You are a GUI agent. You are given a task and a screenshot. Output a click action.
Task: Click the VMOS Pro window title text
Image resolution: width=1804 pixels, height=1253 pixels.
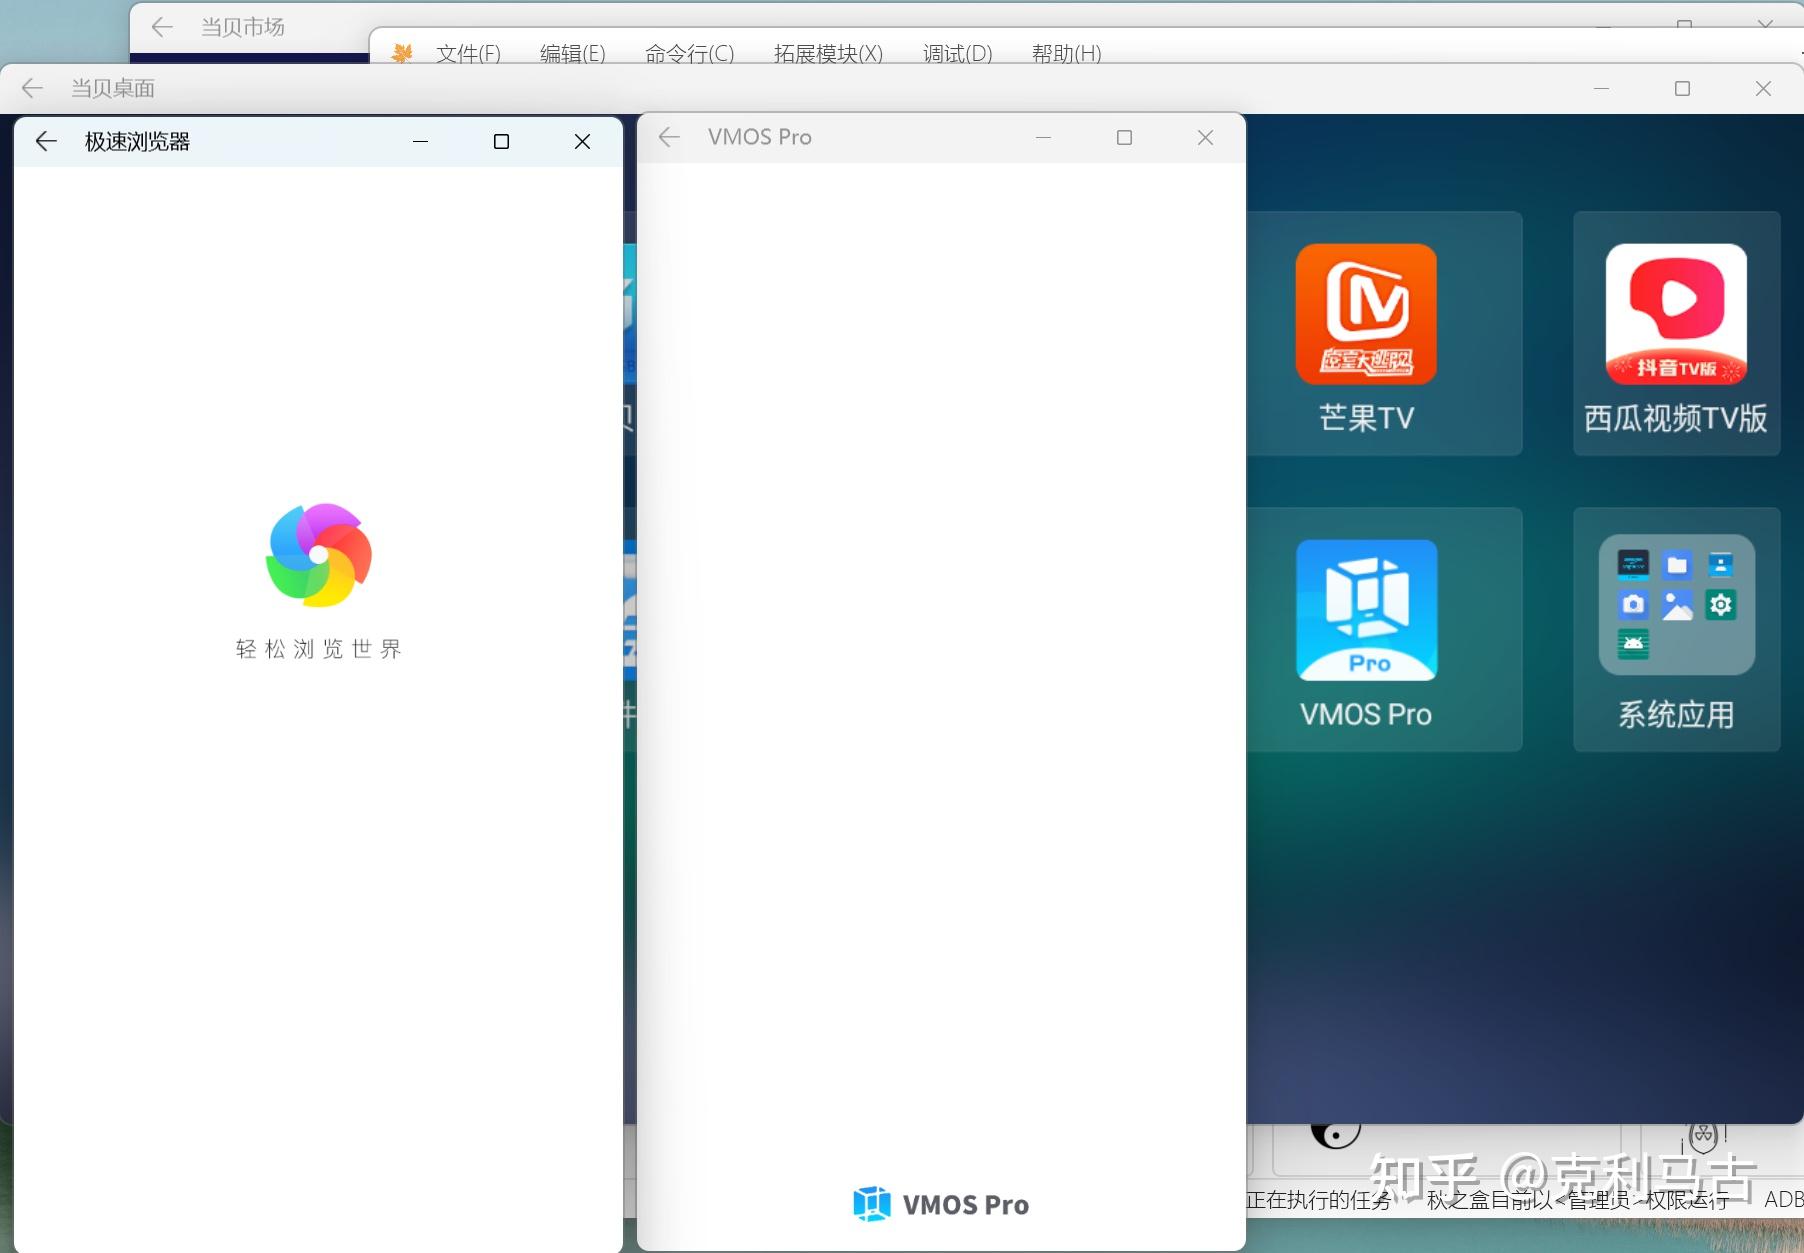click(x=760, y=137)
